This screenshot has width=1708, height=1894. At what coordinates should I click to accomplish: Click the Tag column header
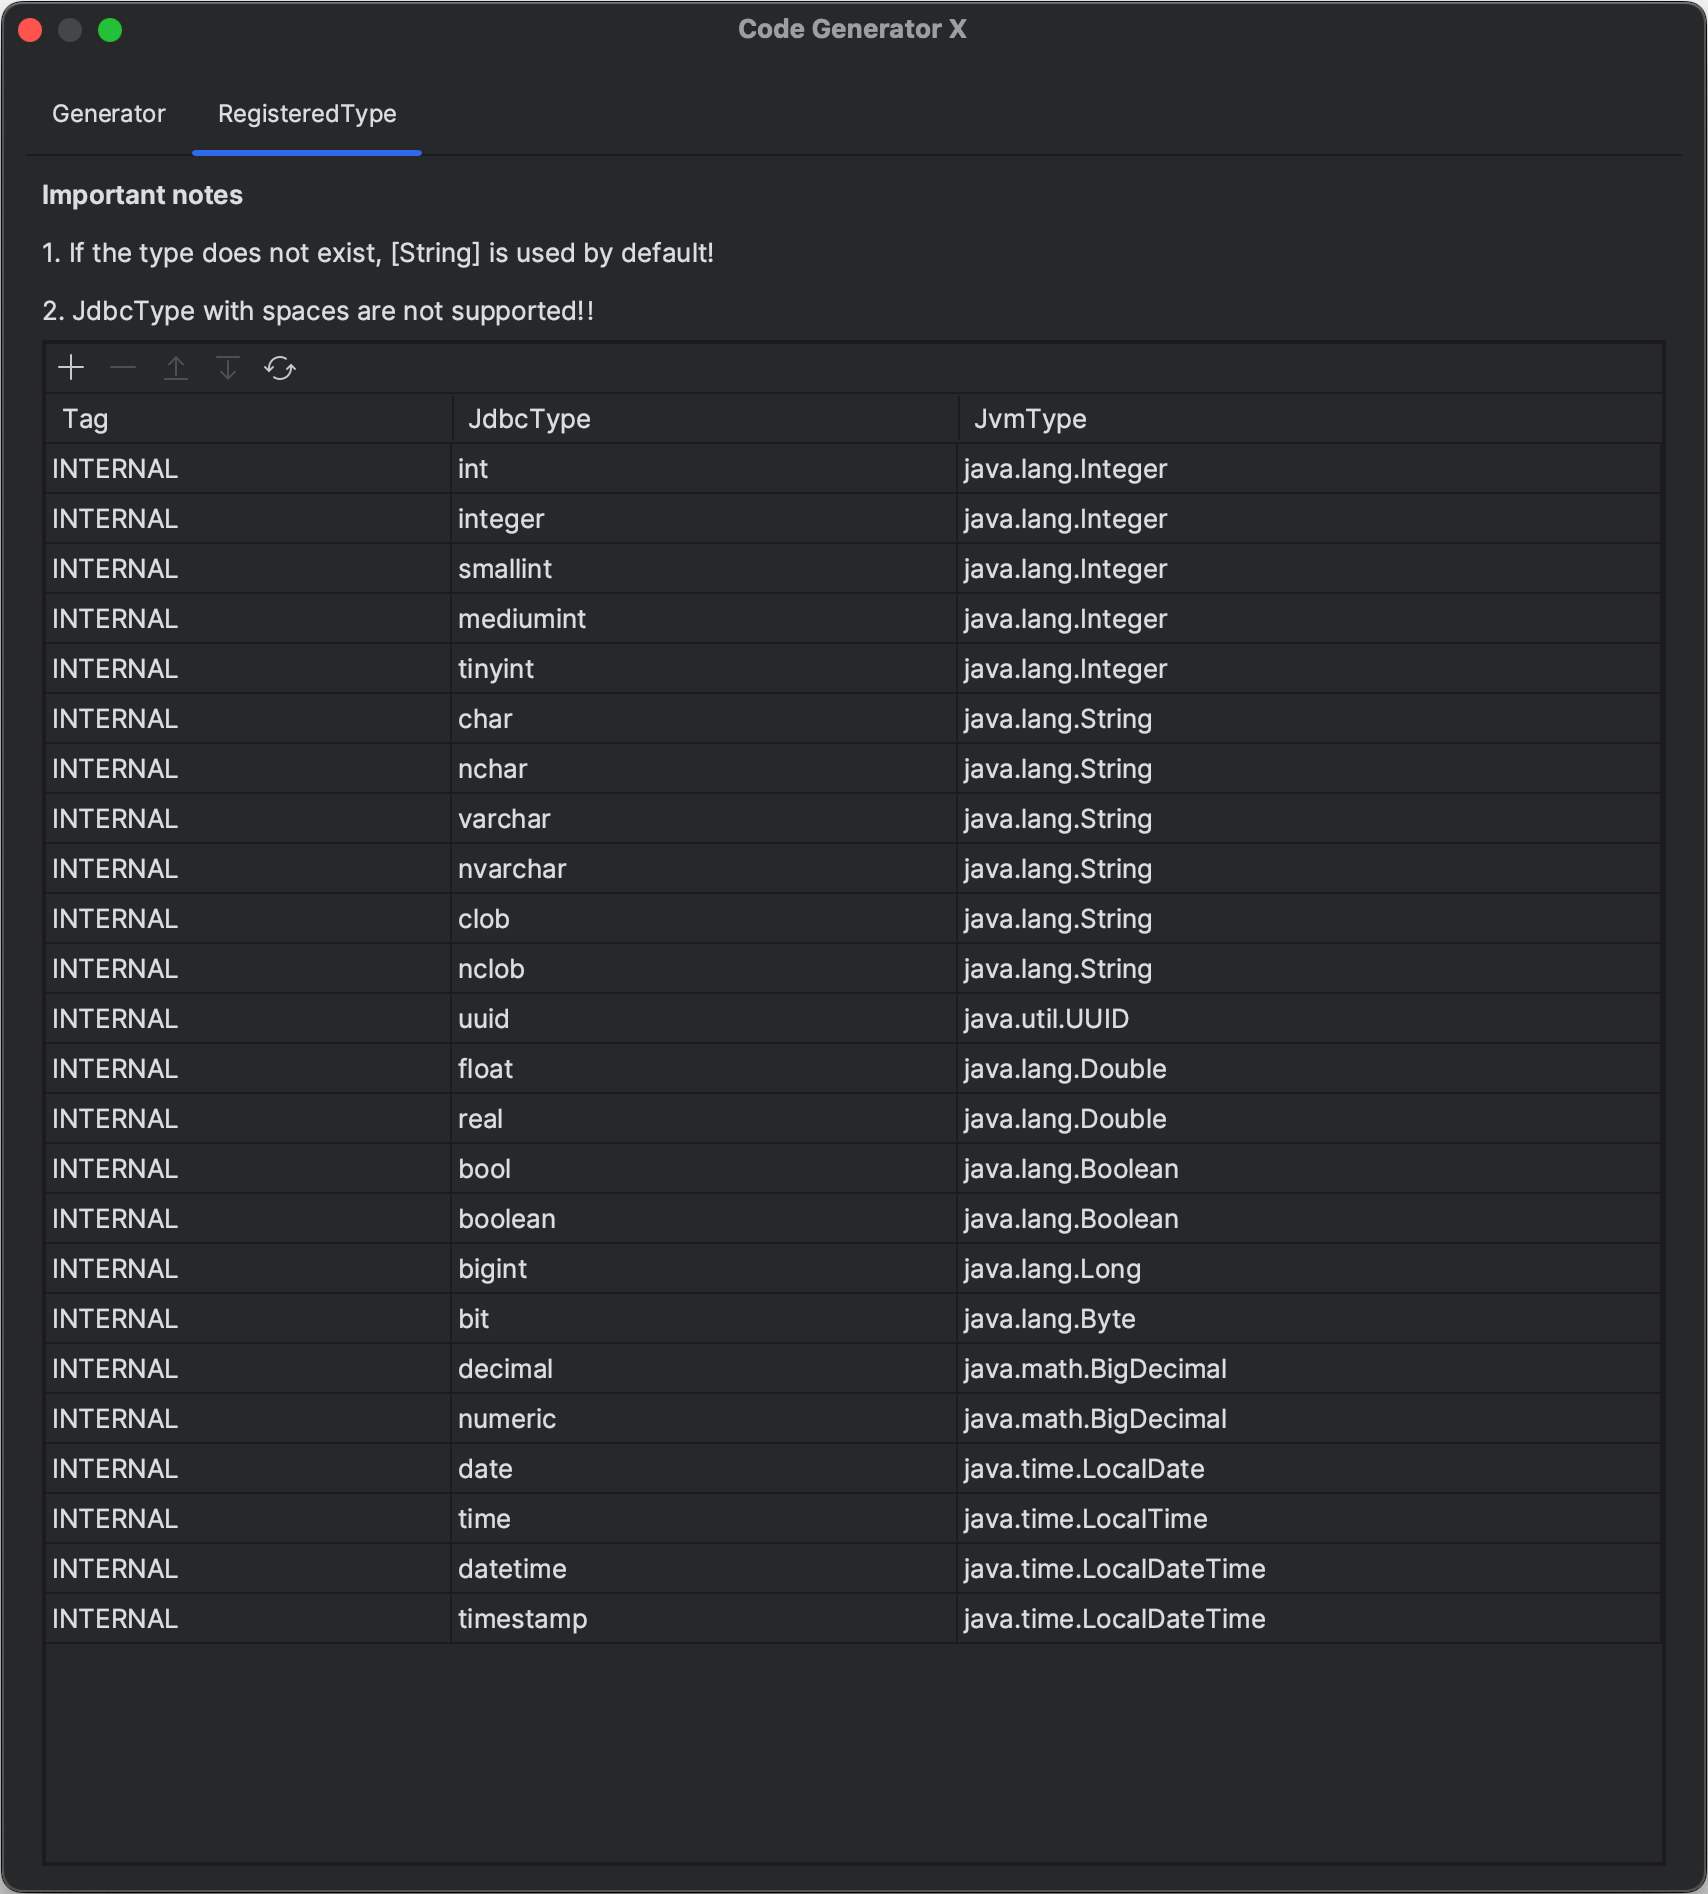pyautogui.click(x=249, y=419)
